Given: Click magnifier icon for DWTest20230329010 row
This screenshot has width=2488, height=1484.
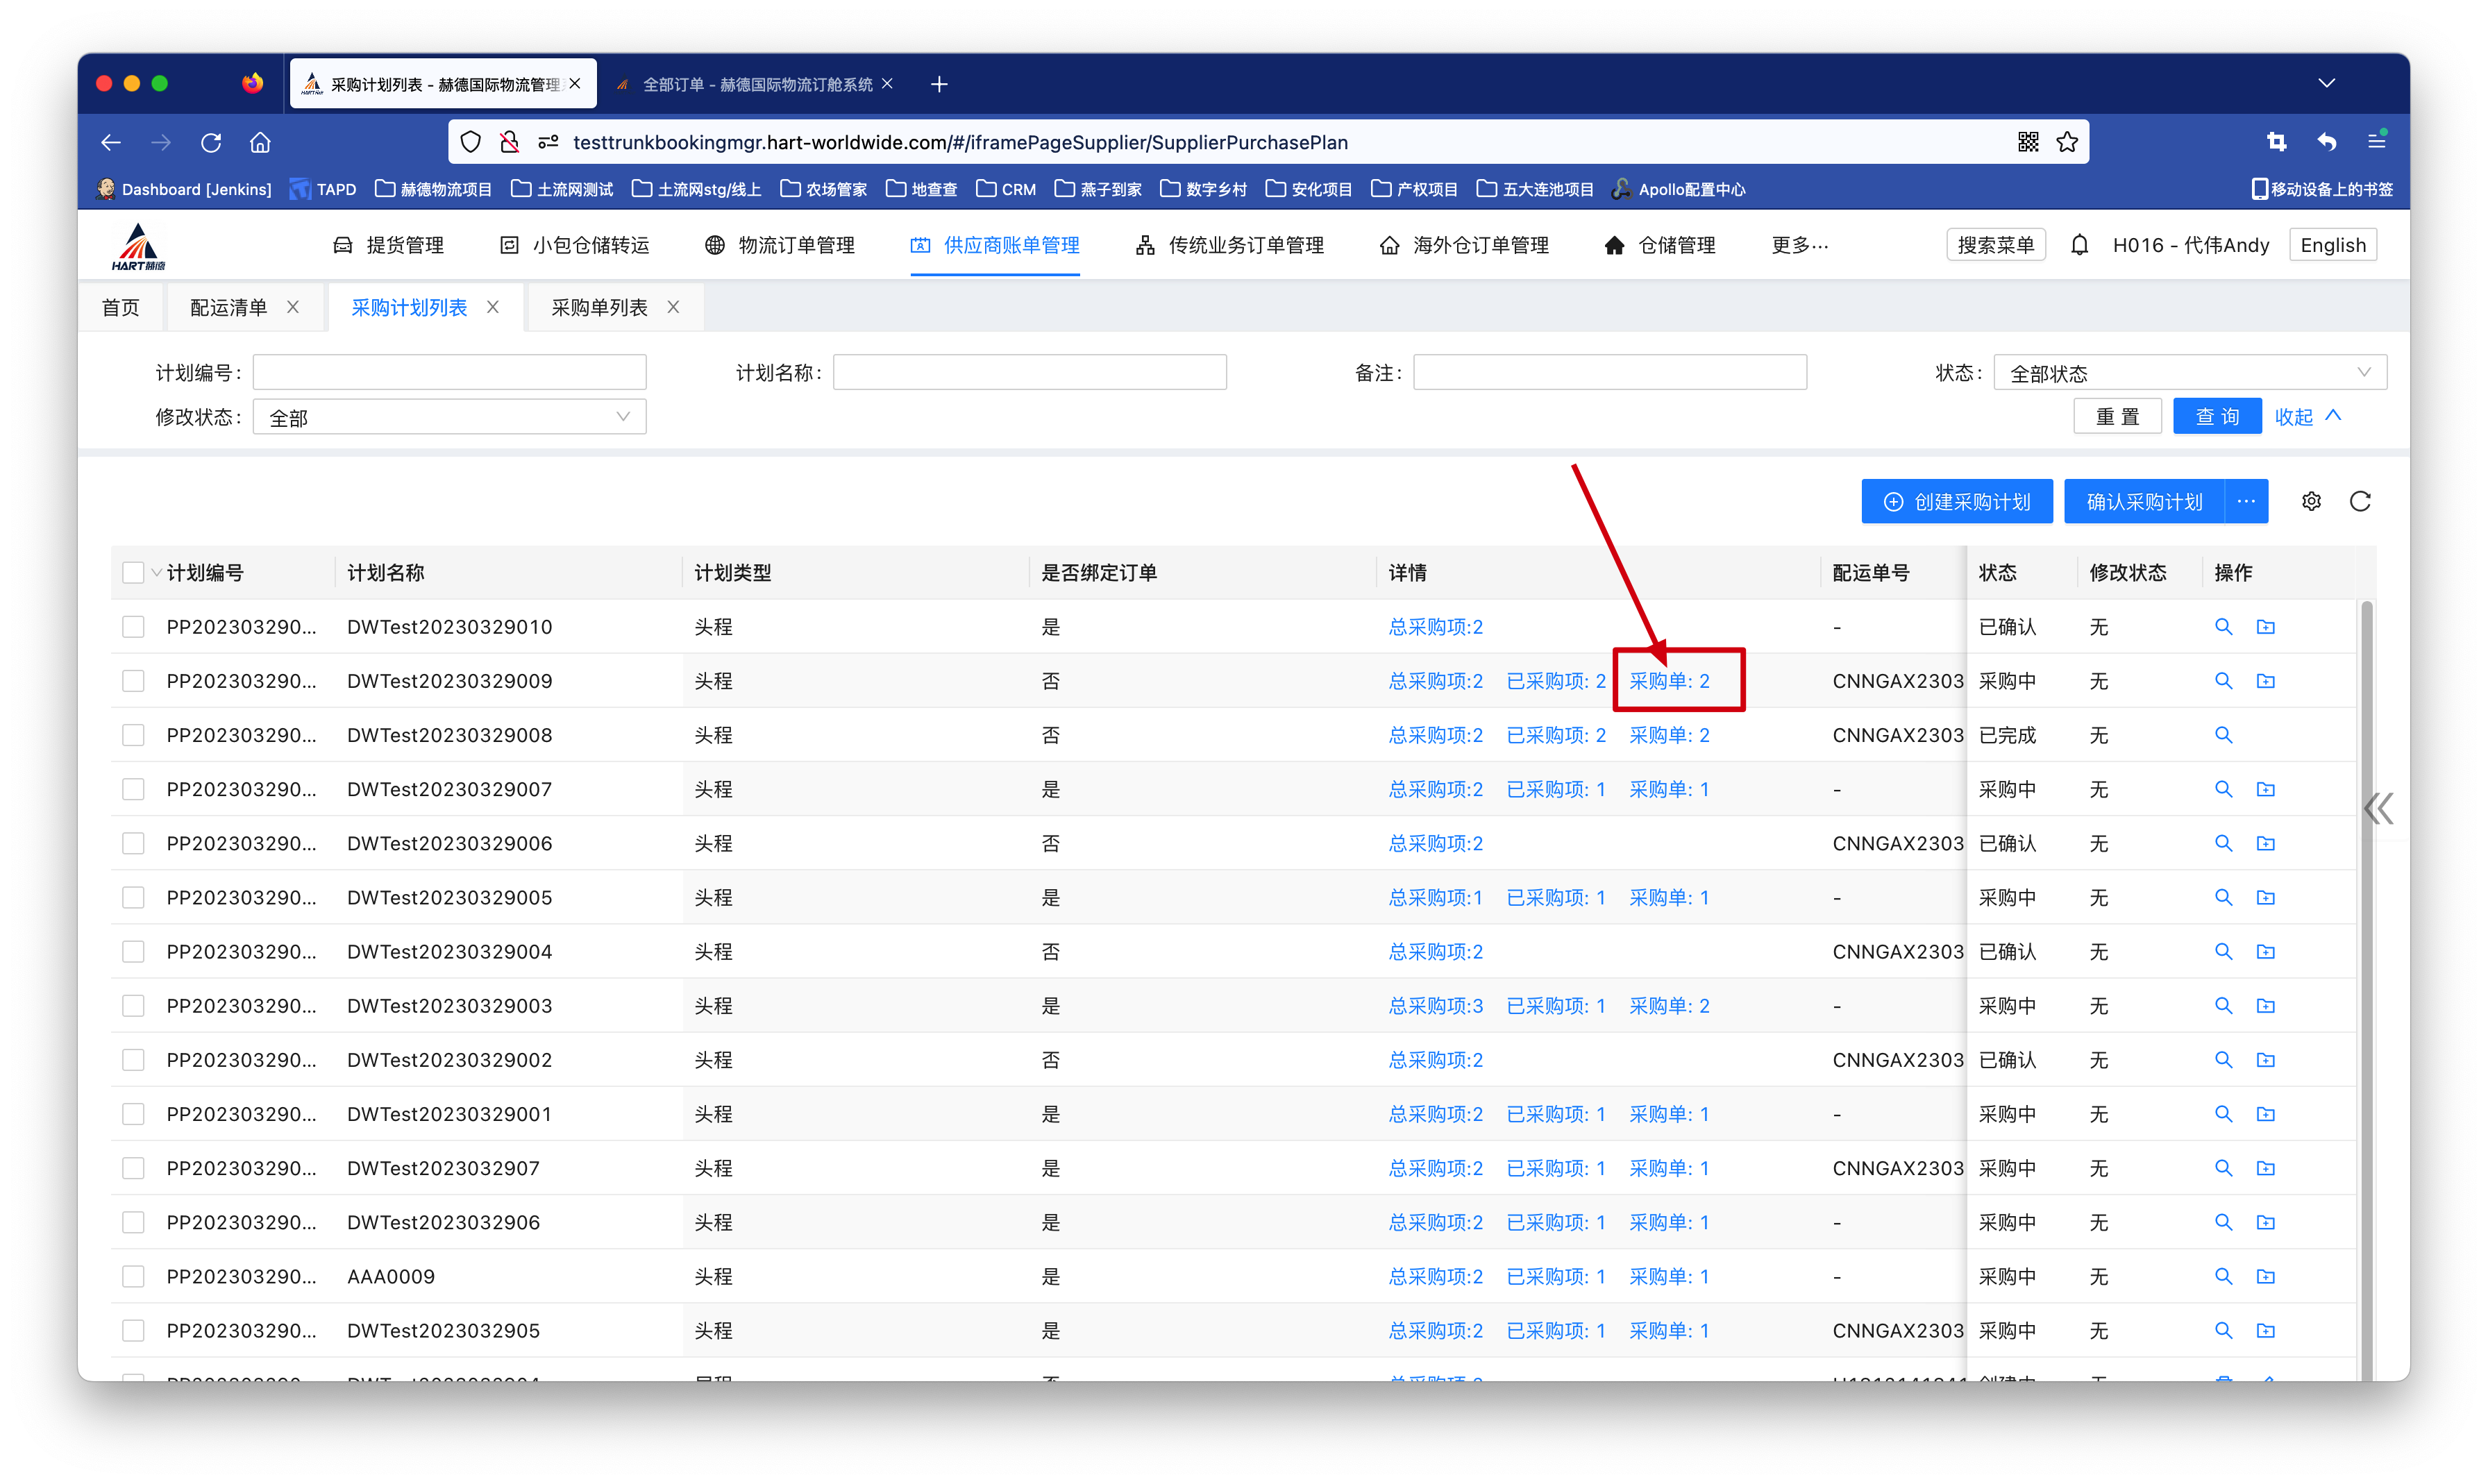Looking at the screenshot, I should point(2223,627).
